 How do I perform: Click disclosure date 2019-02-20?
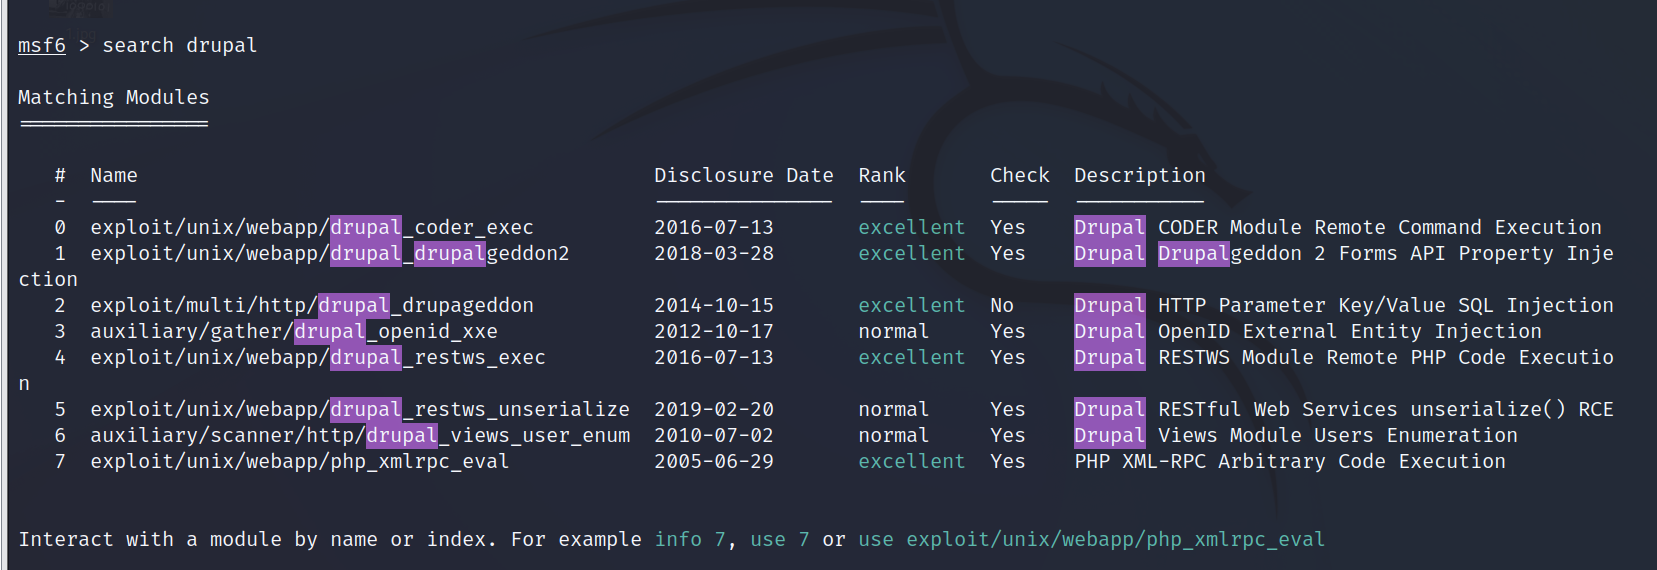(x=714, y=410)
